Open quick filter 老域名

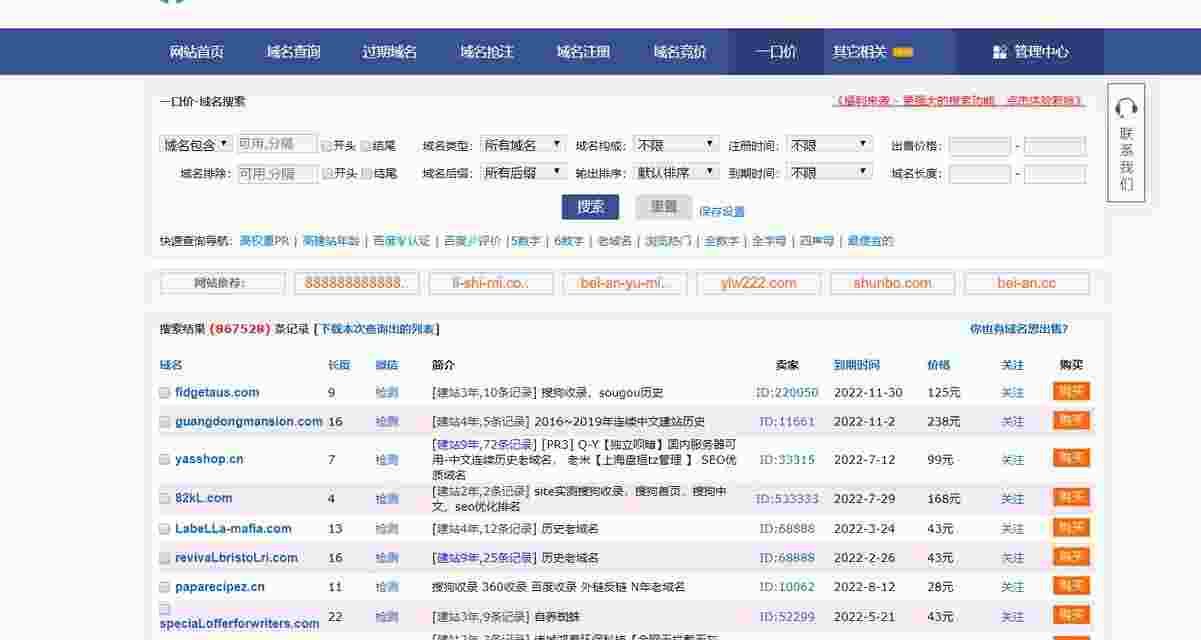click(x=614, y=241)
